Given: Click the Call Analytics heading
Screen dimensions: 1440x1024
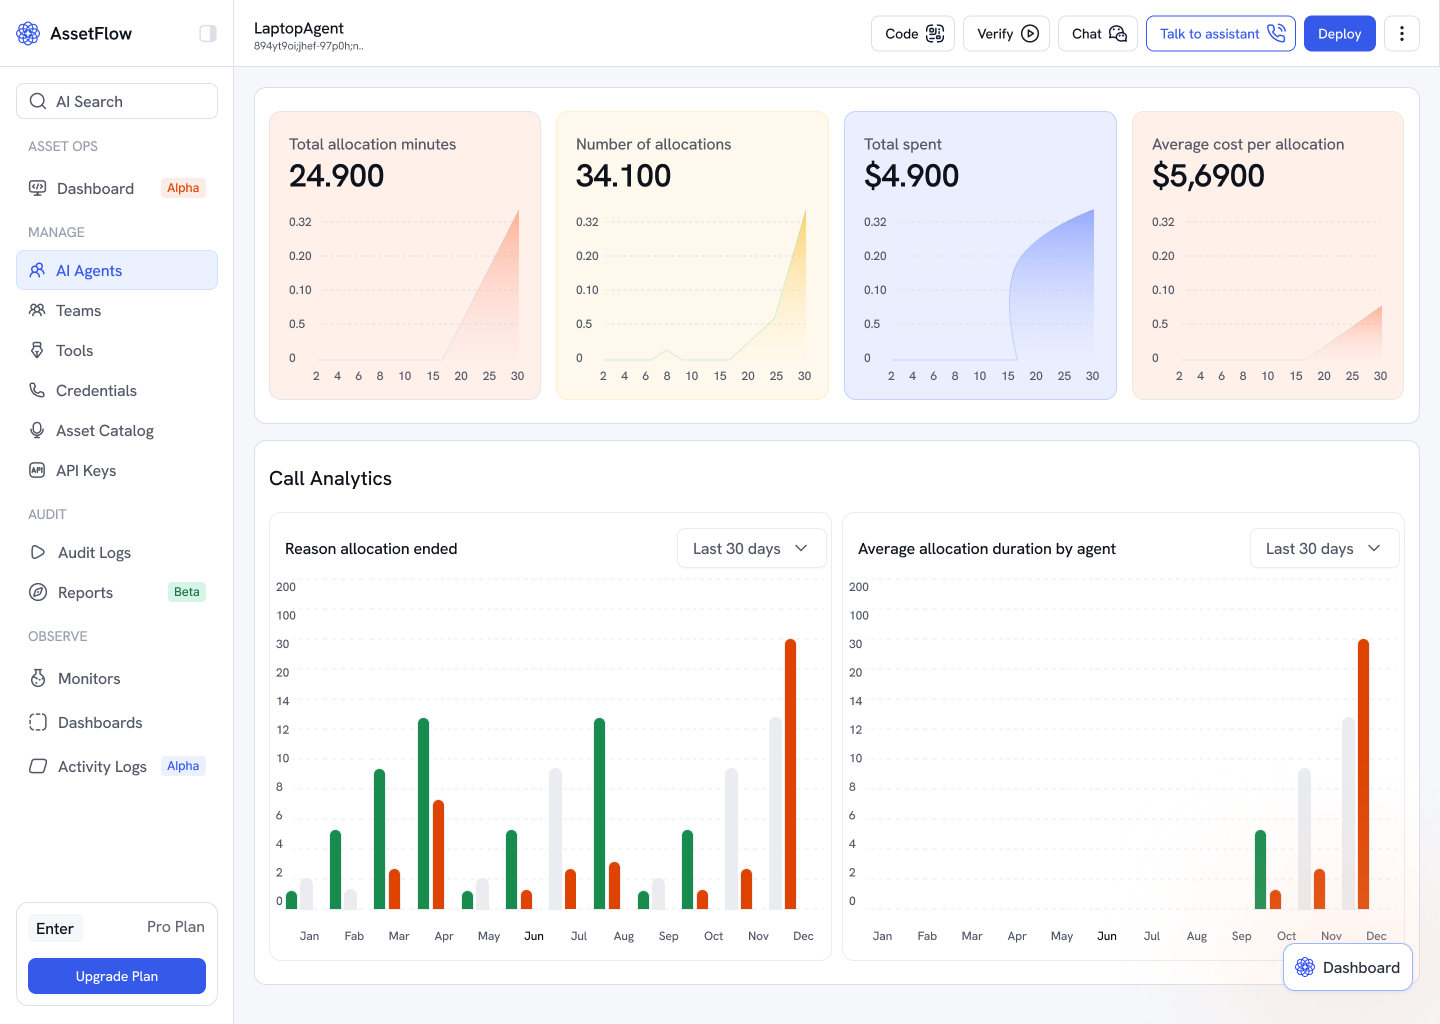Looking at the screenshot, I should (x=330, y=478).
